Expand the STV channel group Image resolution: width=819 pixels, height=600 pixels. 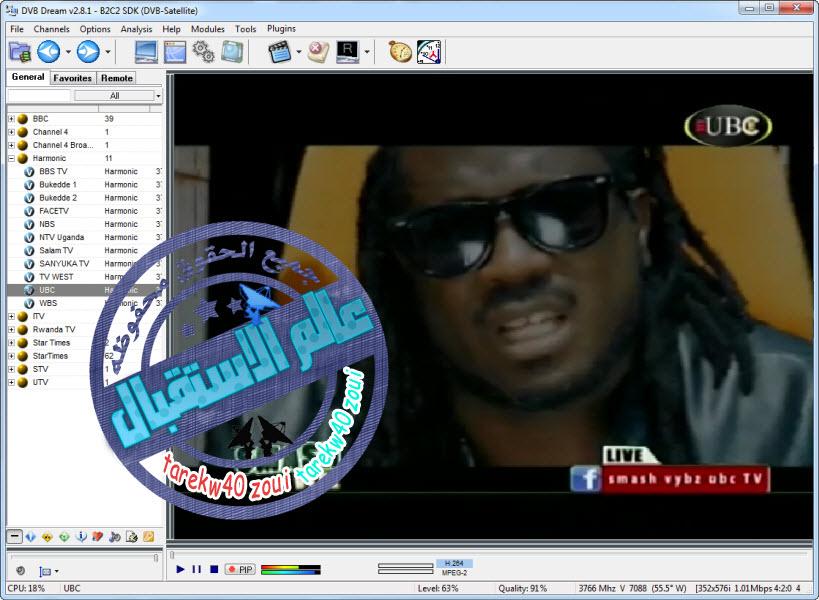(11, 369)
